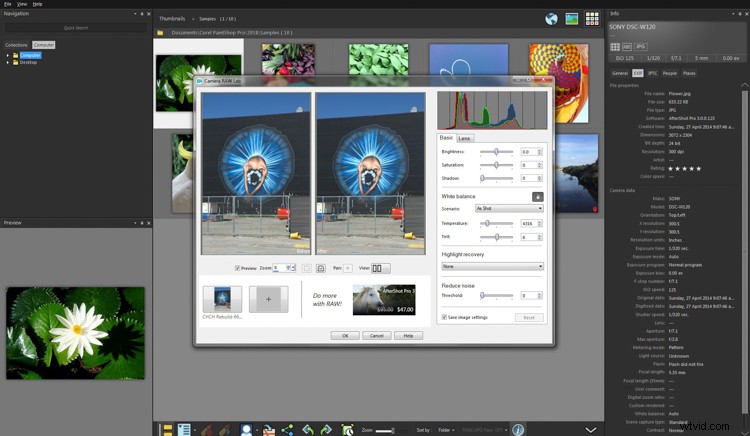750x436 pixels.
Task: Collapse File properties section chevron
Action: [x=744, y=85]
